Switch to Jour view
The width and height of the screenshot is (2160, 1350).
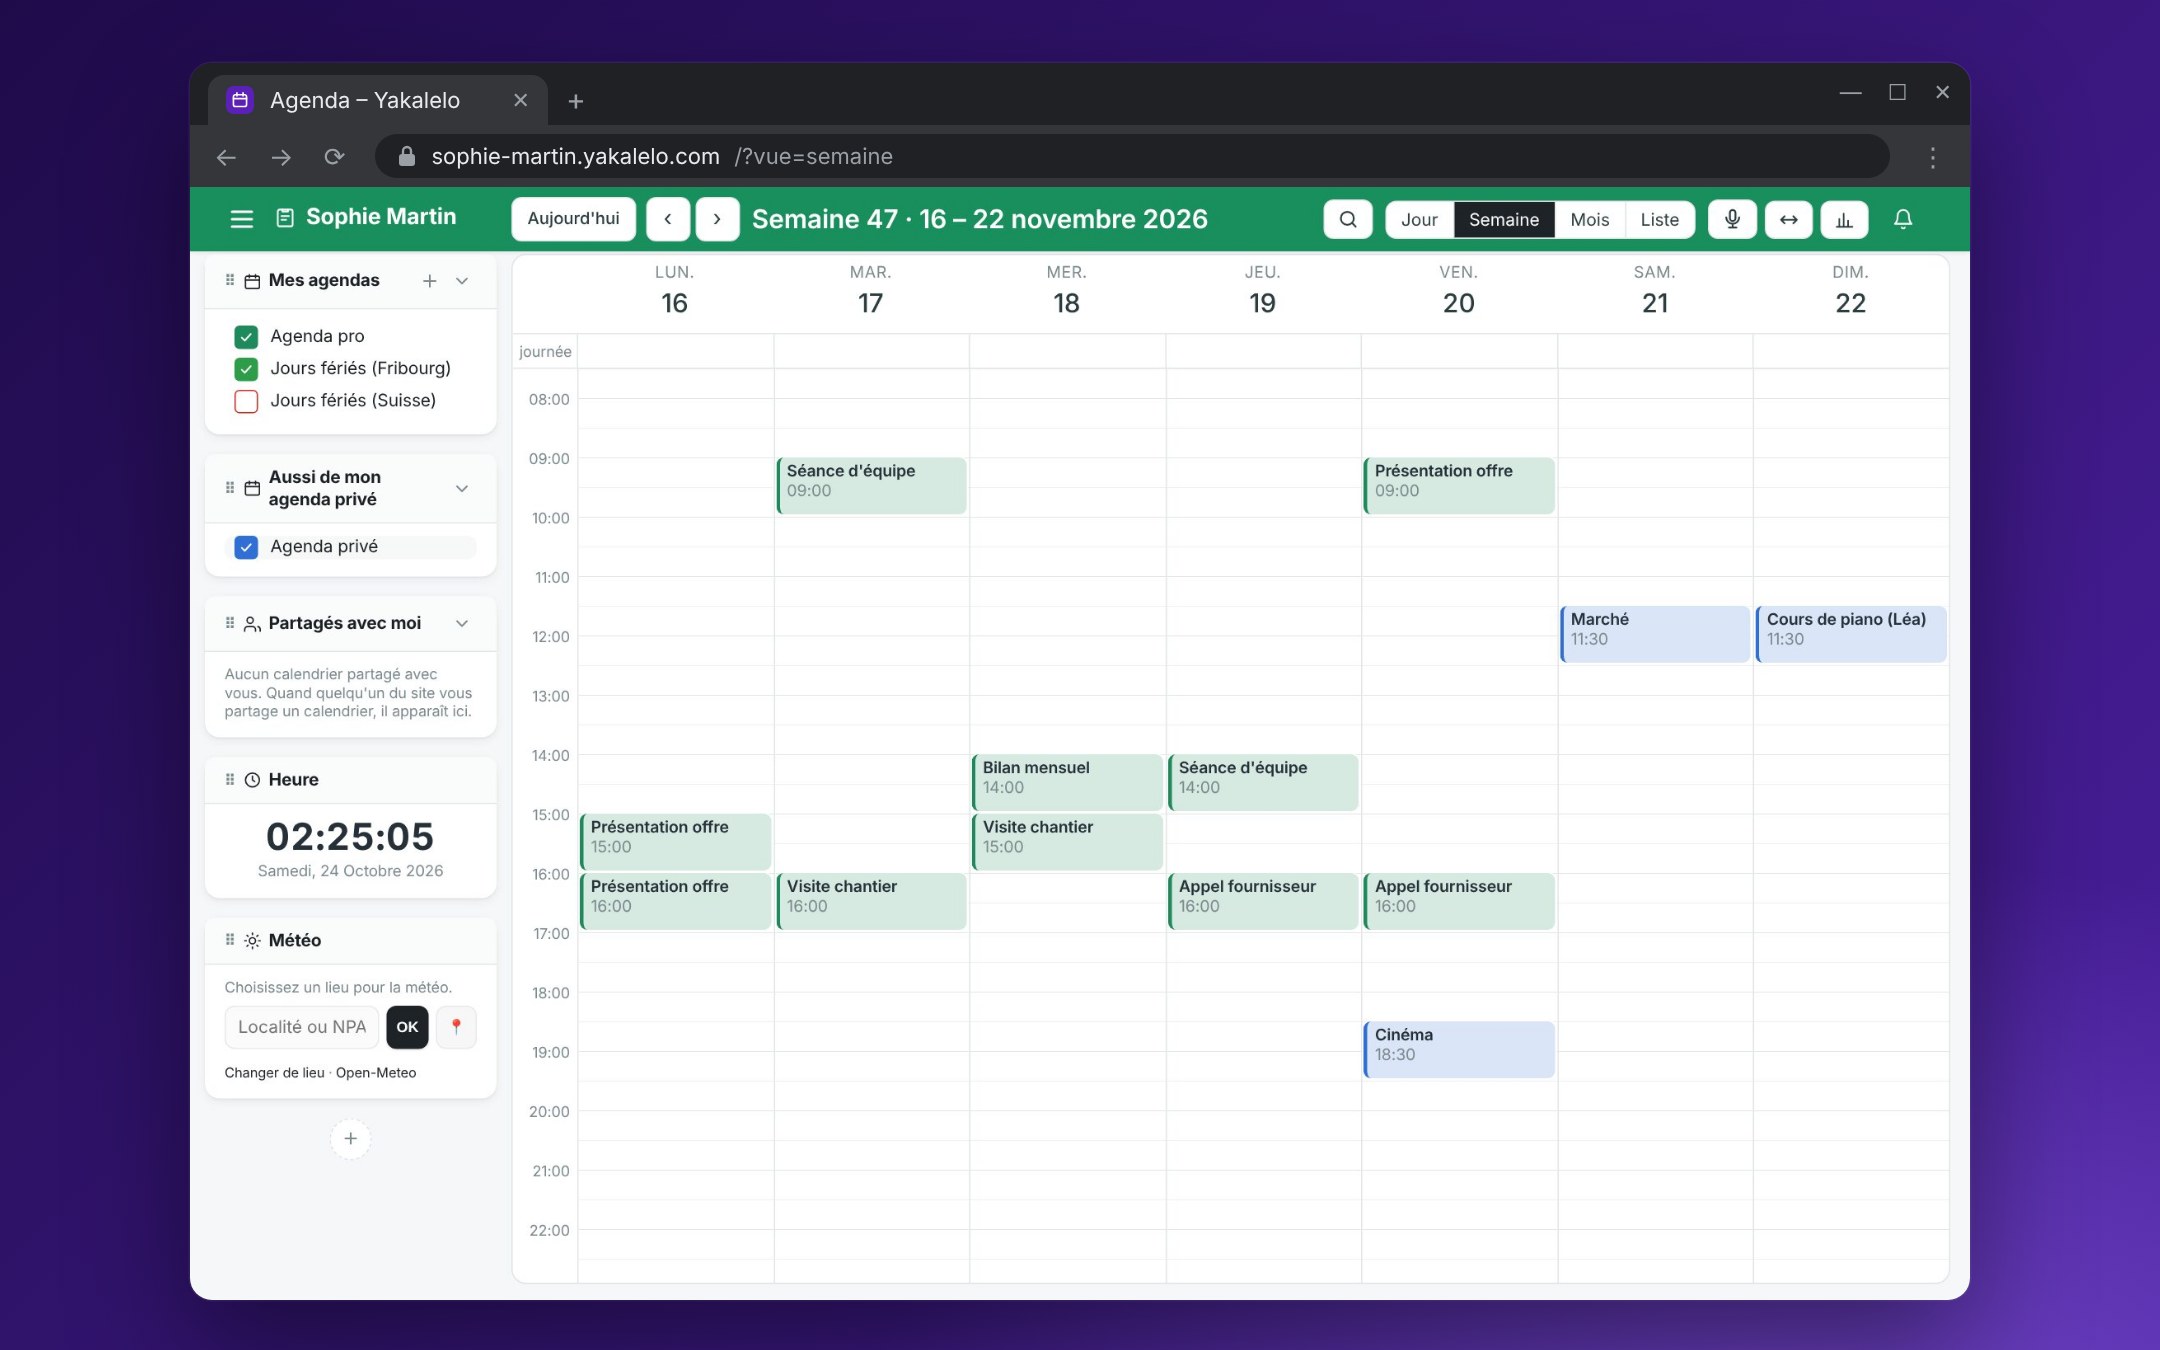click(x=1419, y=219)
